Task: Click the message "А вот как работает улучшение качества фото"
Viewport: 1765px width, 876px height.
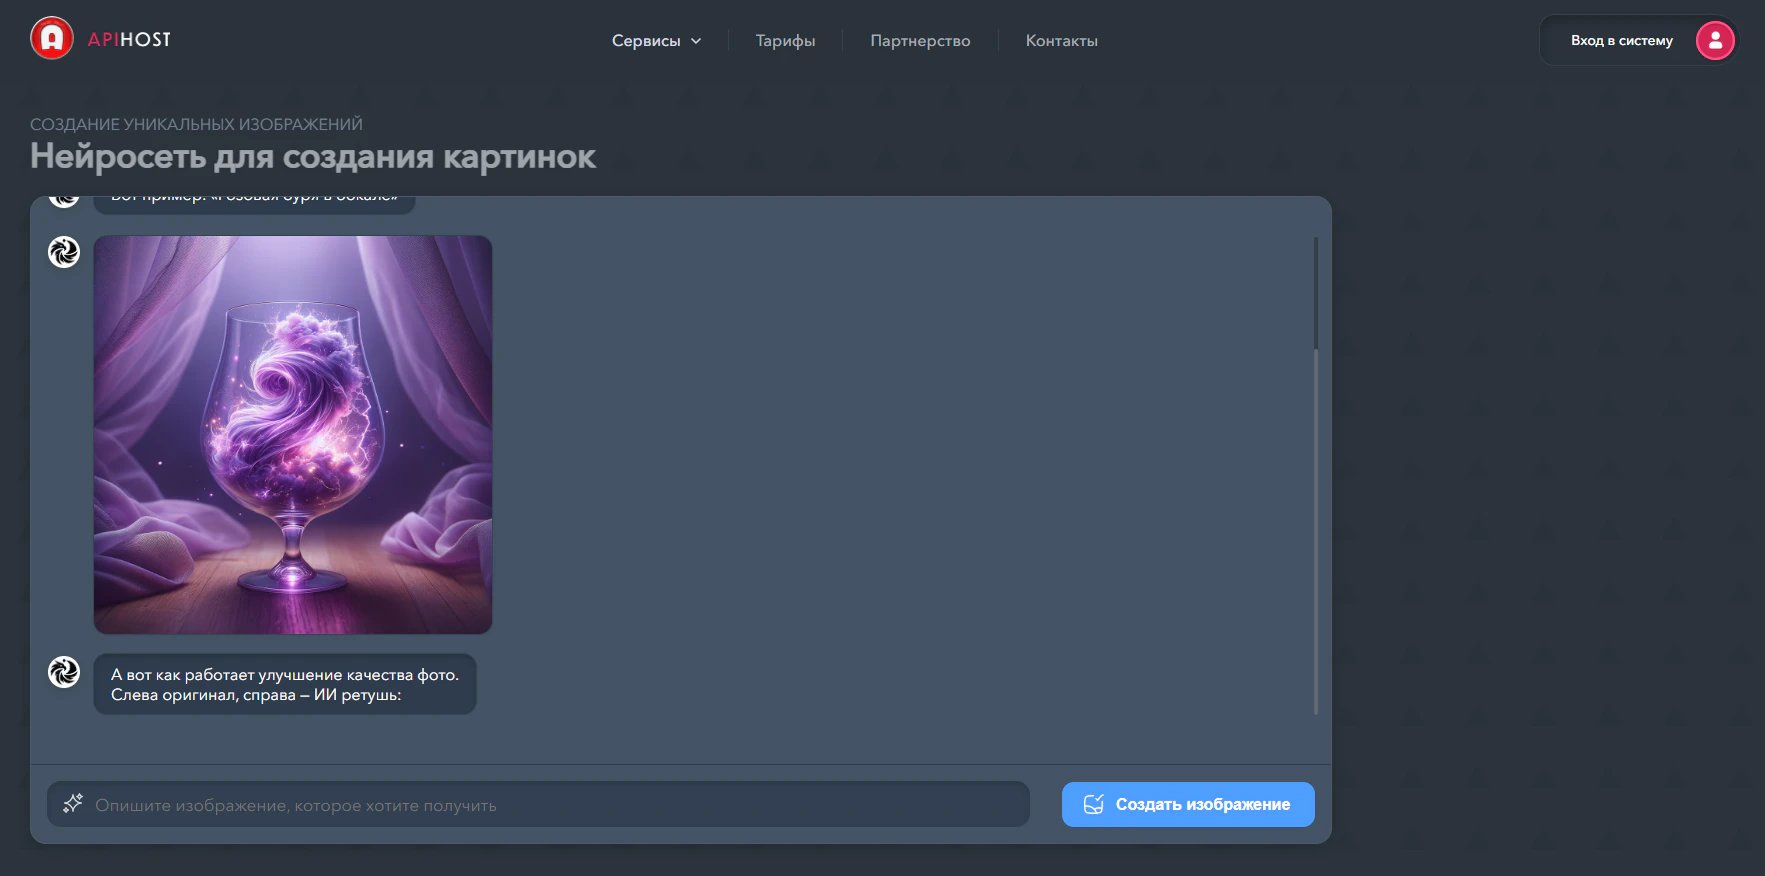Action: [285, 685]
